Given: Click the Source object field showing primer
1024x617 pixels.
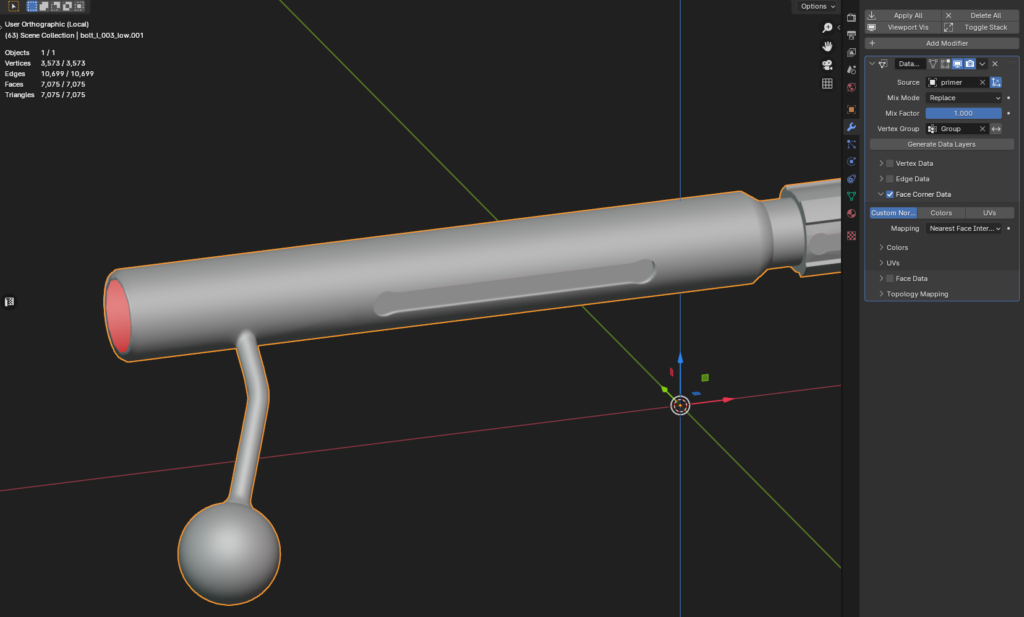Looking at the screenshot, I should 957,82.
